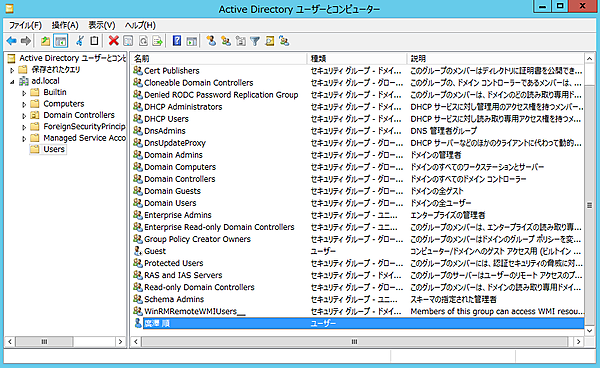This screenshot has width=600, height=368.
Task: Open the 操作(A) menu
Action: coord(65,25)
